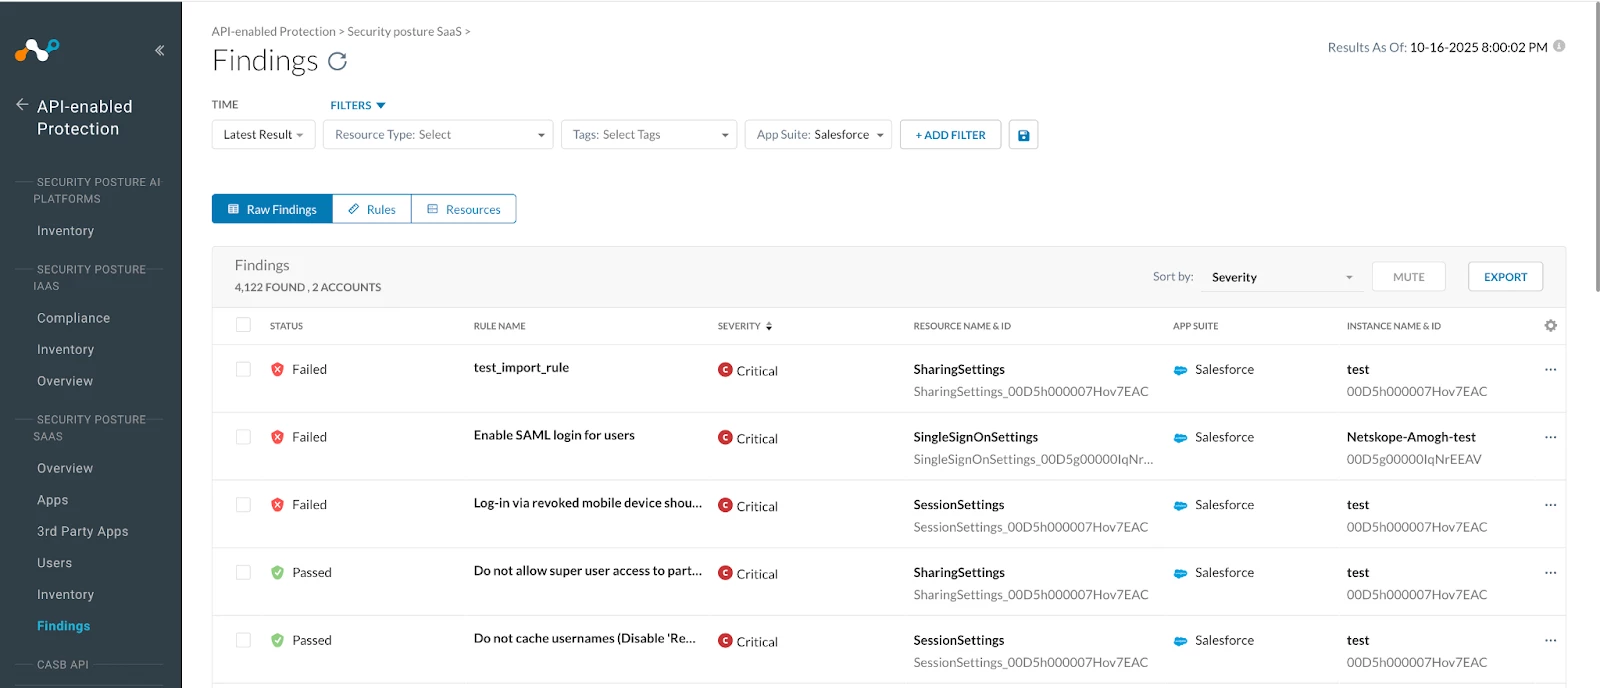Click Passed shield icon on Do not allow super user row
The image size is (1600, 688).
277,572
